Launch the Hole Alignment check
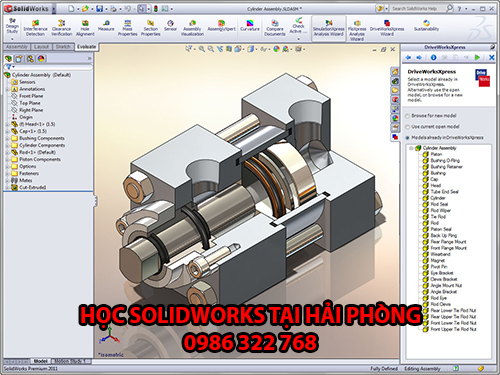Image resolution: width=500 pixels, height=375 pixels. (85, 27)
